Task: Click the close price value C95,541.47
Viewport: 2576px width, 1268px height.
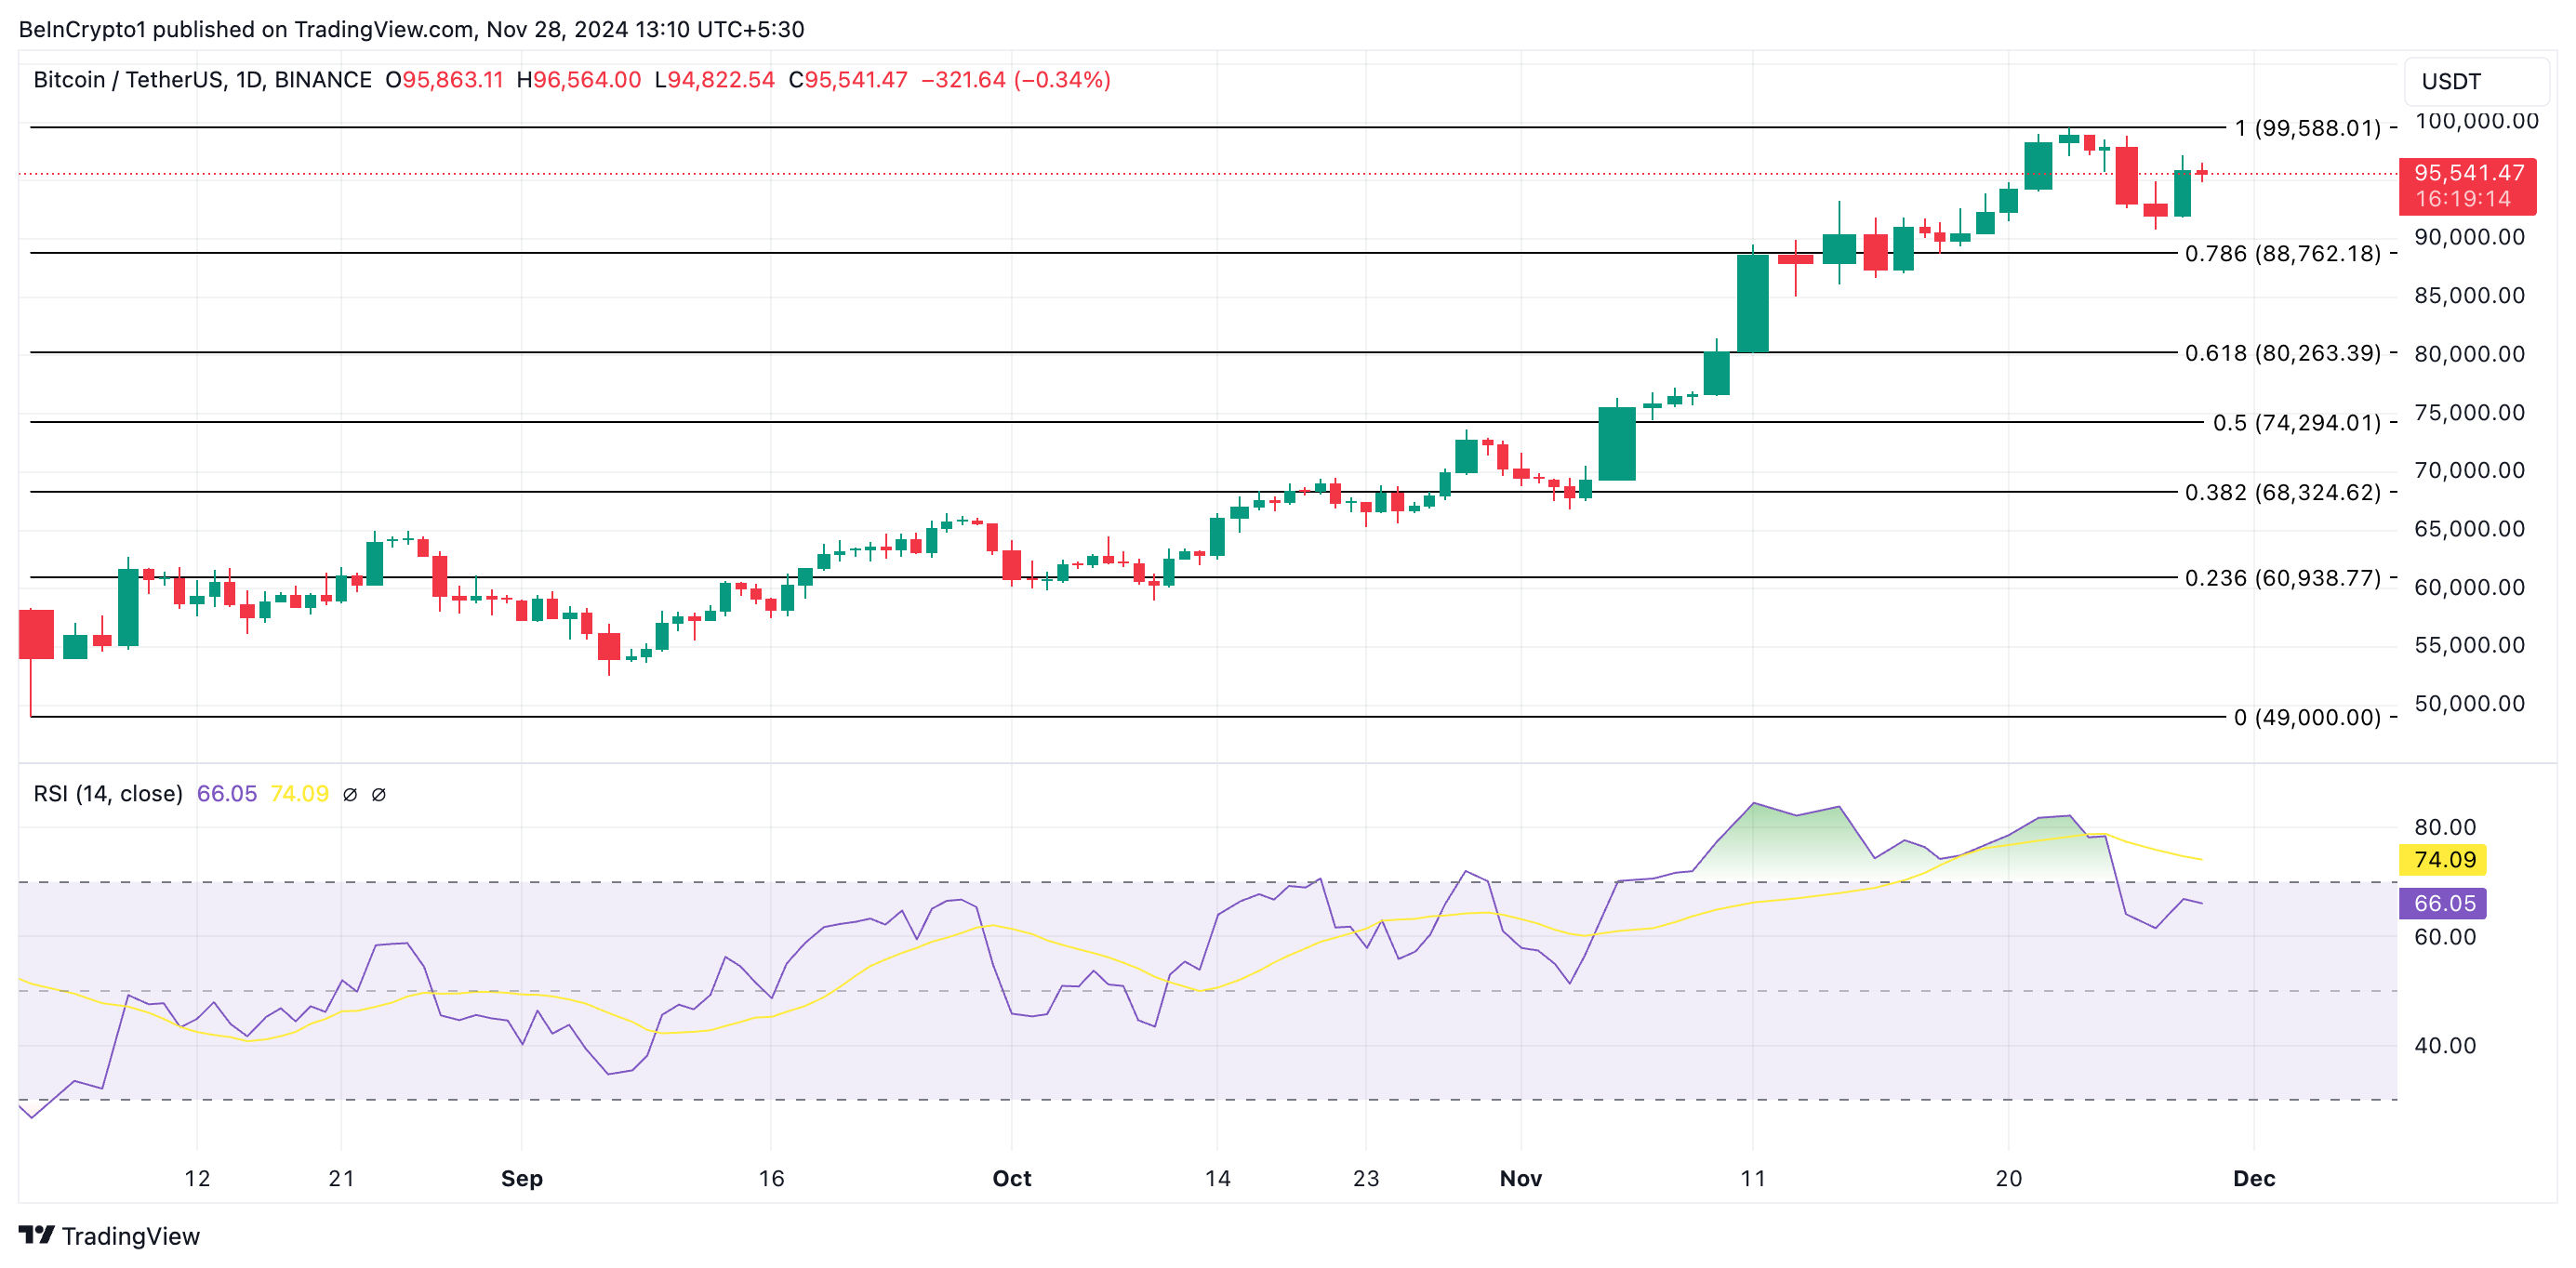Action: pyautogui.click(x=848, y=80)
